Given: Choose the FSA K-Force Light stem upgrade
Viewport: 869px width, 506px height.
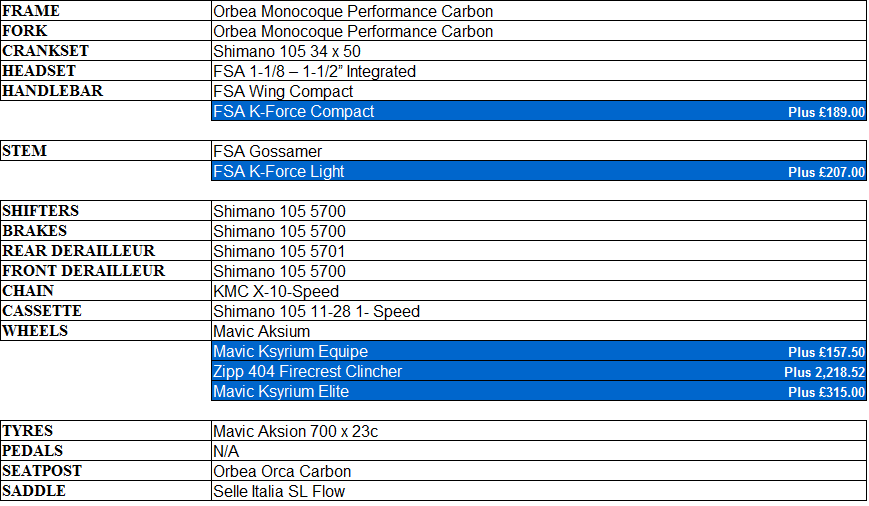Looking at the screenshot, I should (x=279, y=172).
